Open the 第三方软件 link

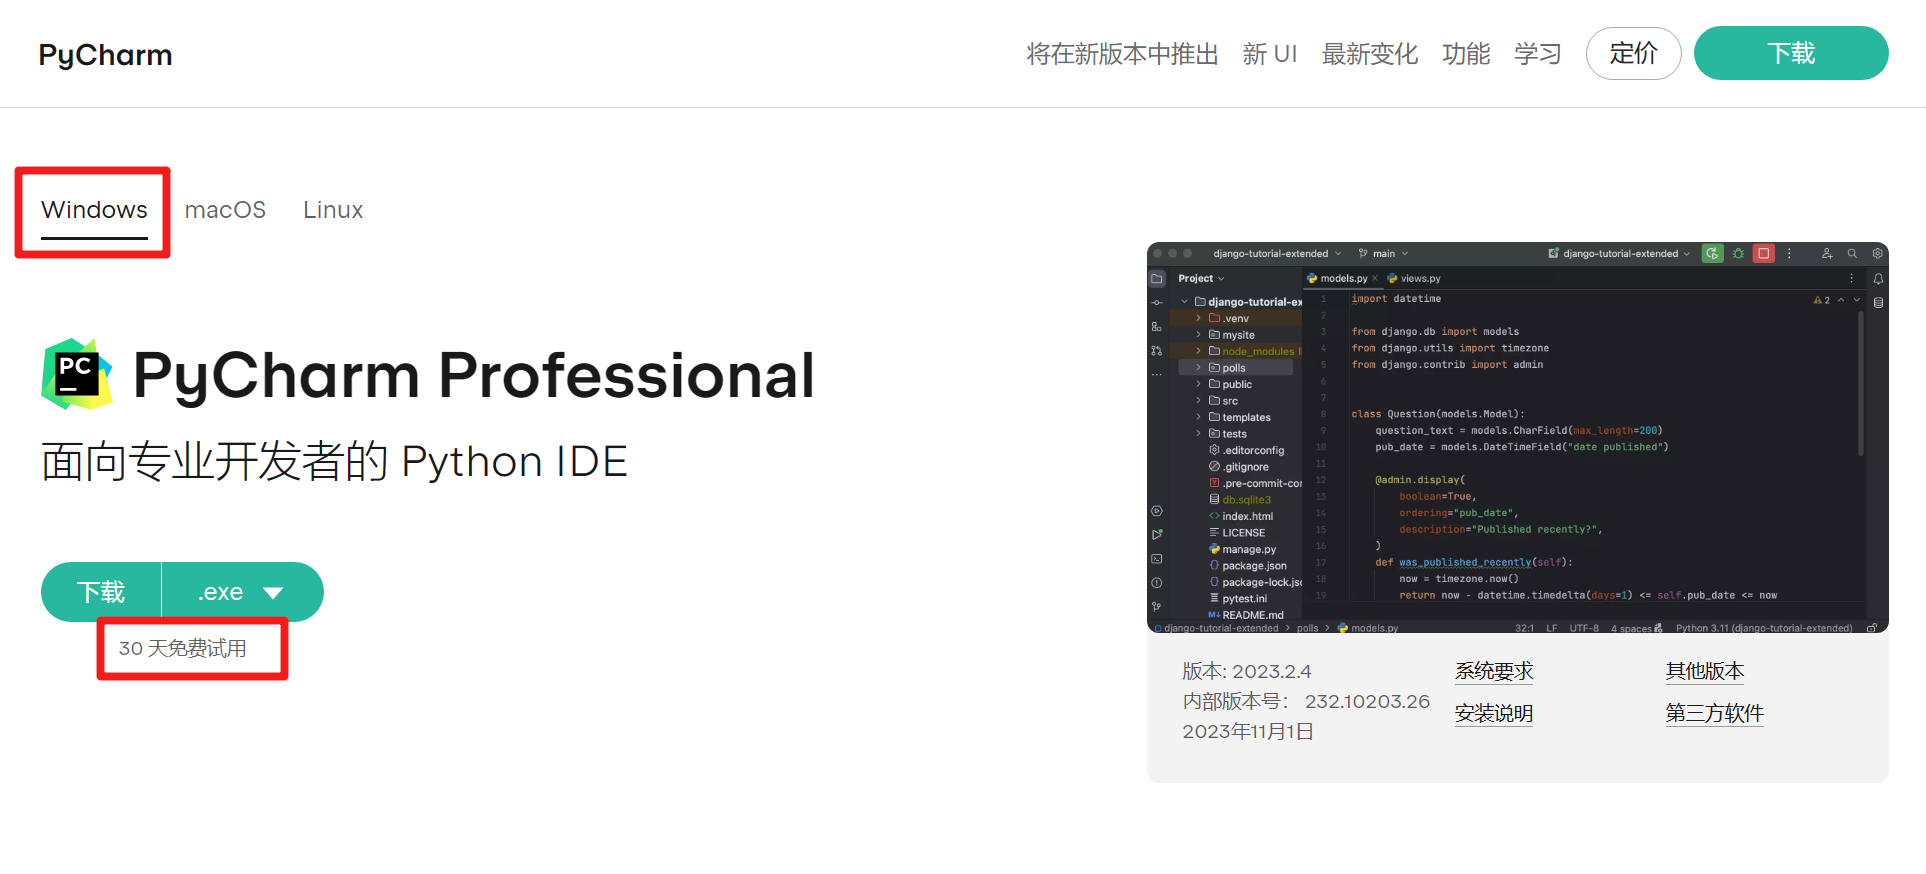click(x=1715, y=713)
